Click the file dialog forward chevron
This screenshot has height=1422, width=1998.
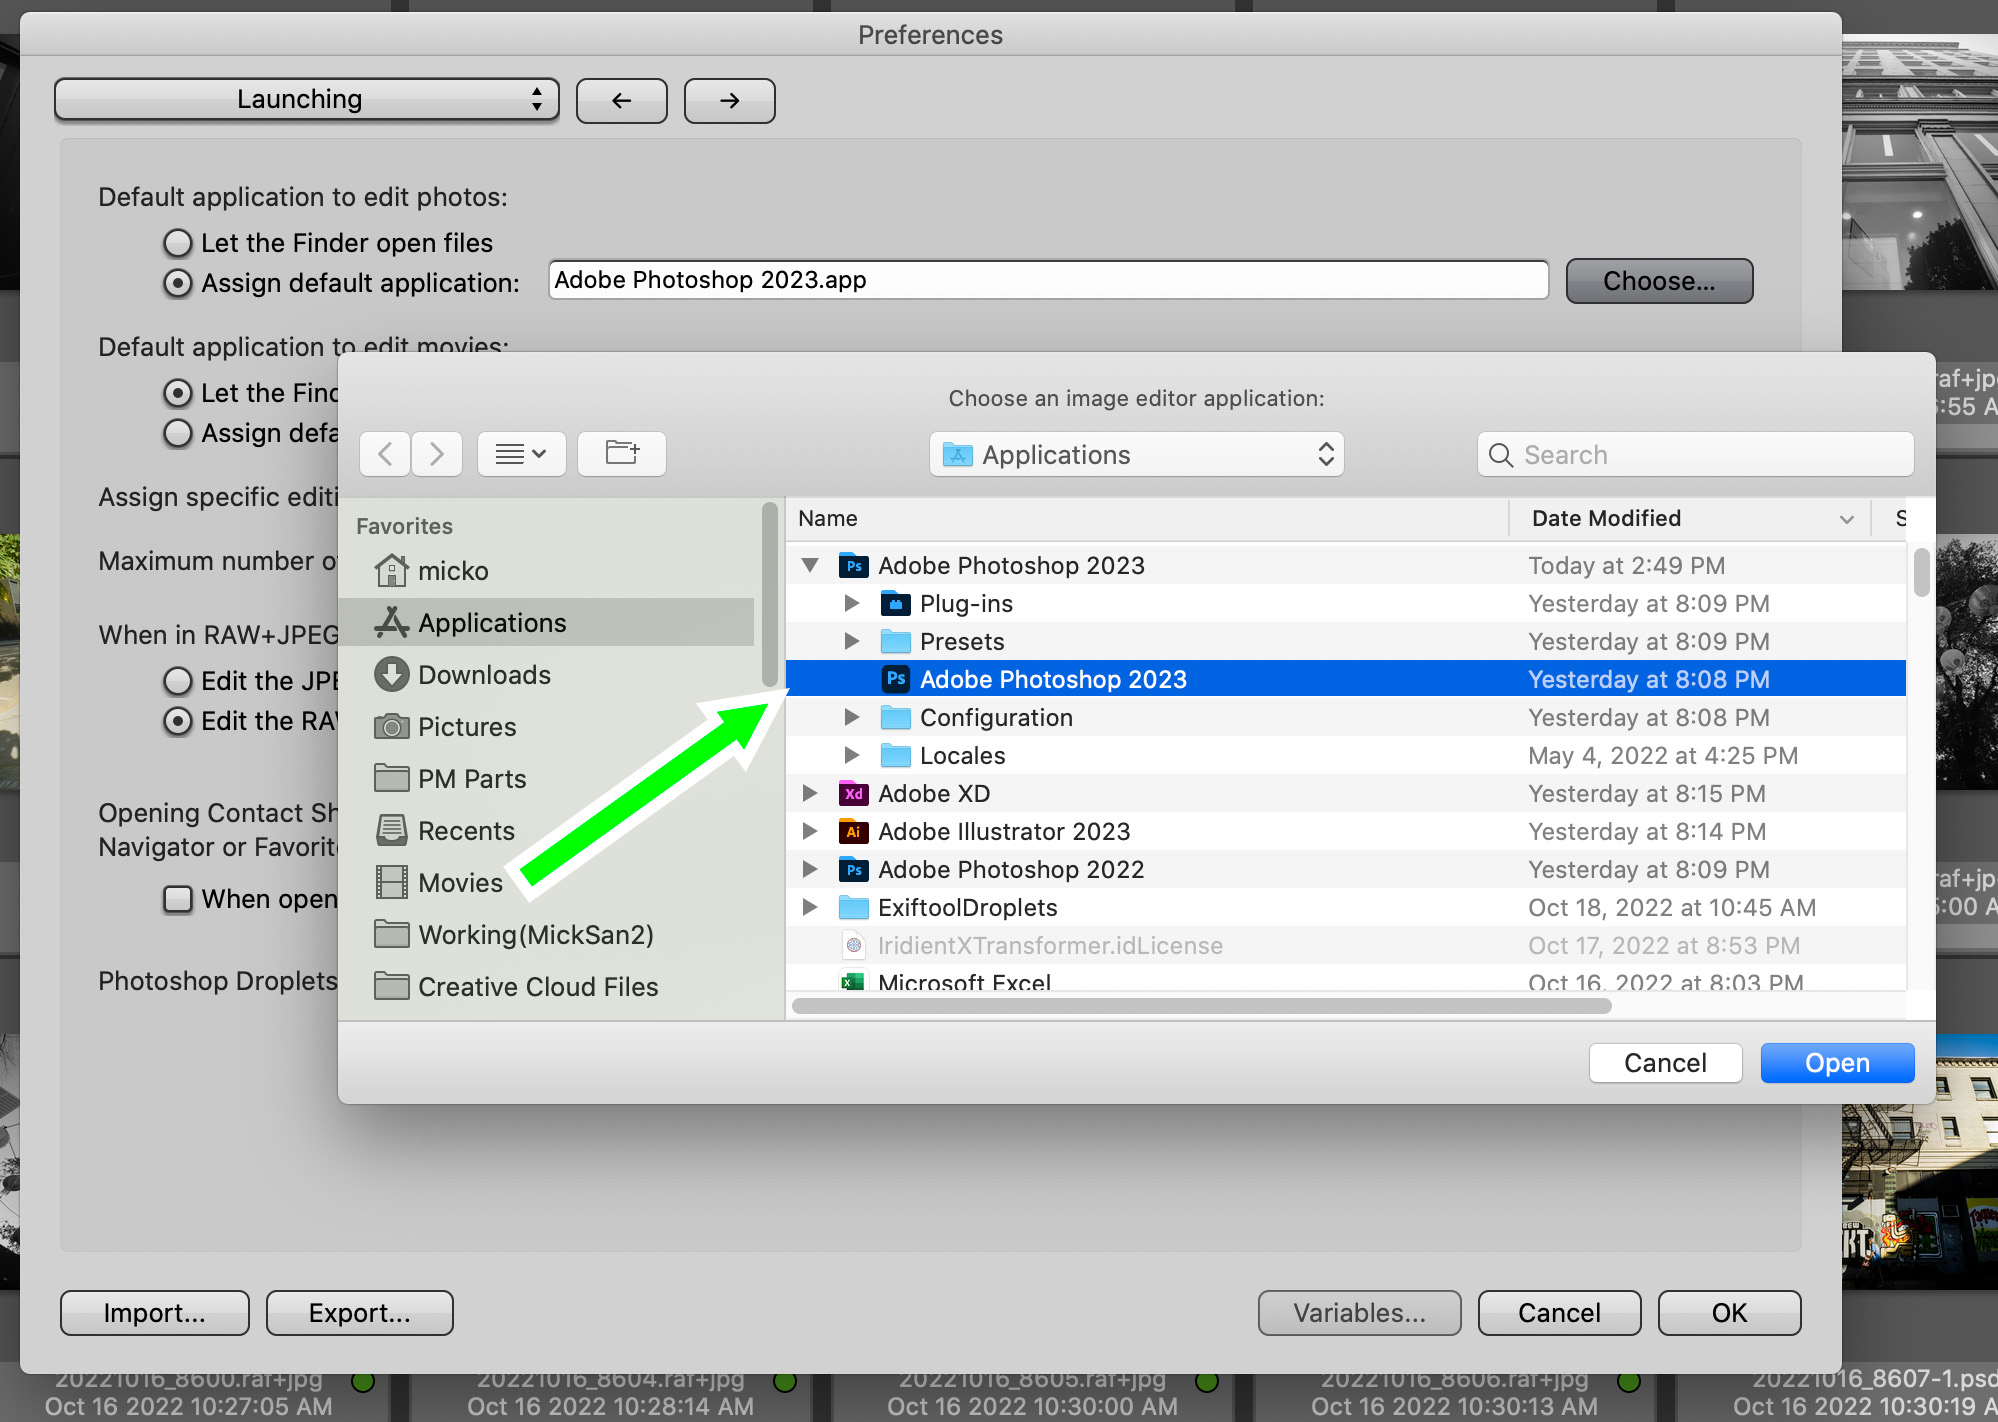(x=437, y=454)
